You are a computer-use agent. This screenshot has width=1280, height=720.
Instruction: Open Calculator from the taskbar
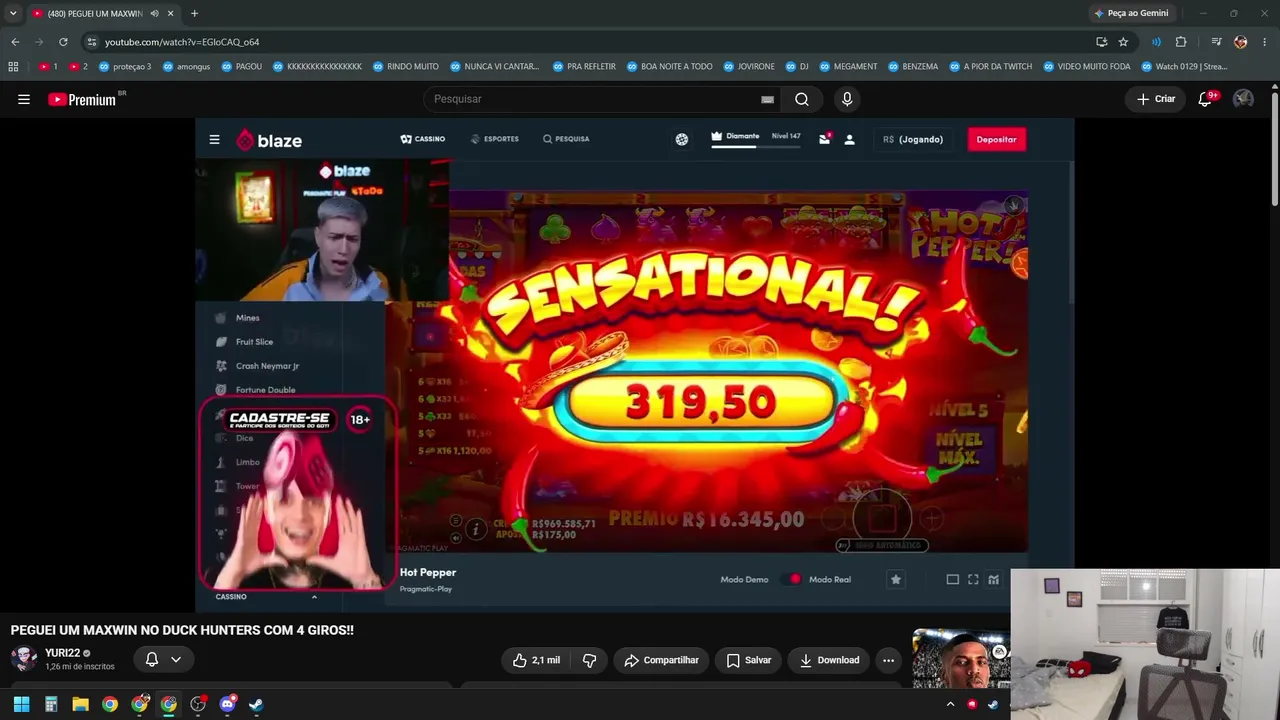coord(51,704)
